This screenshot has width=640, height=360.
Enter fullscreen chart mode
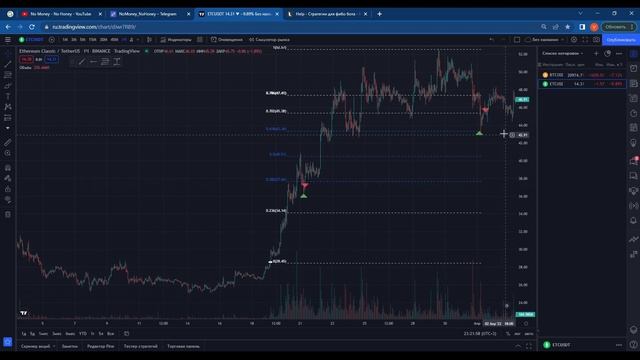pos(585,40)
